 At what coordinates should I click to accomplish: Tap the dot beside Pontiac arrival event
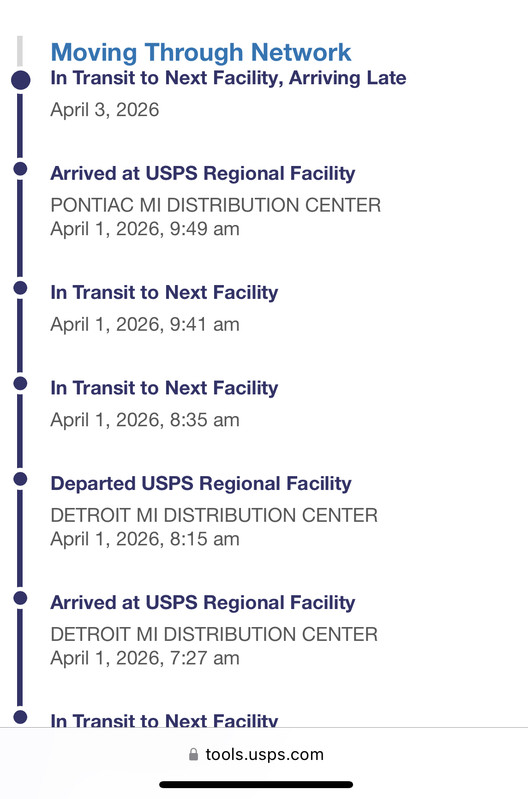(x=20, y=169)
